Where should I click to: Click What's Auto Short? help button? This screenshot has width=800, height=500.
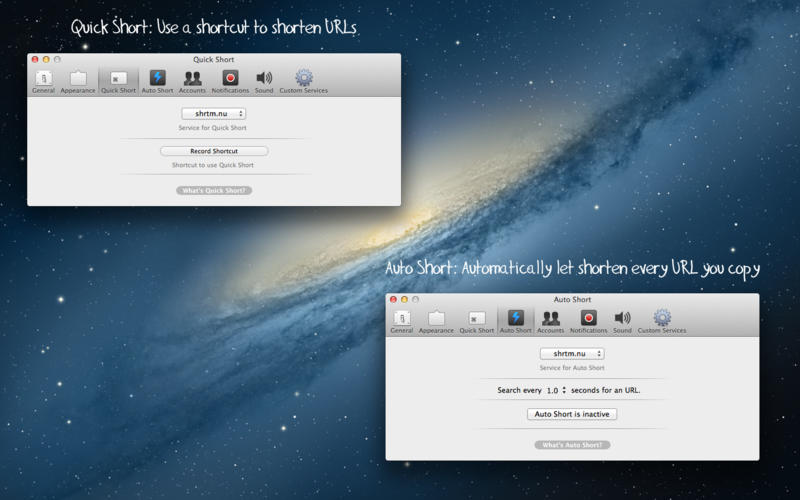click(572, 445)
